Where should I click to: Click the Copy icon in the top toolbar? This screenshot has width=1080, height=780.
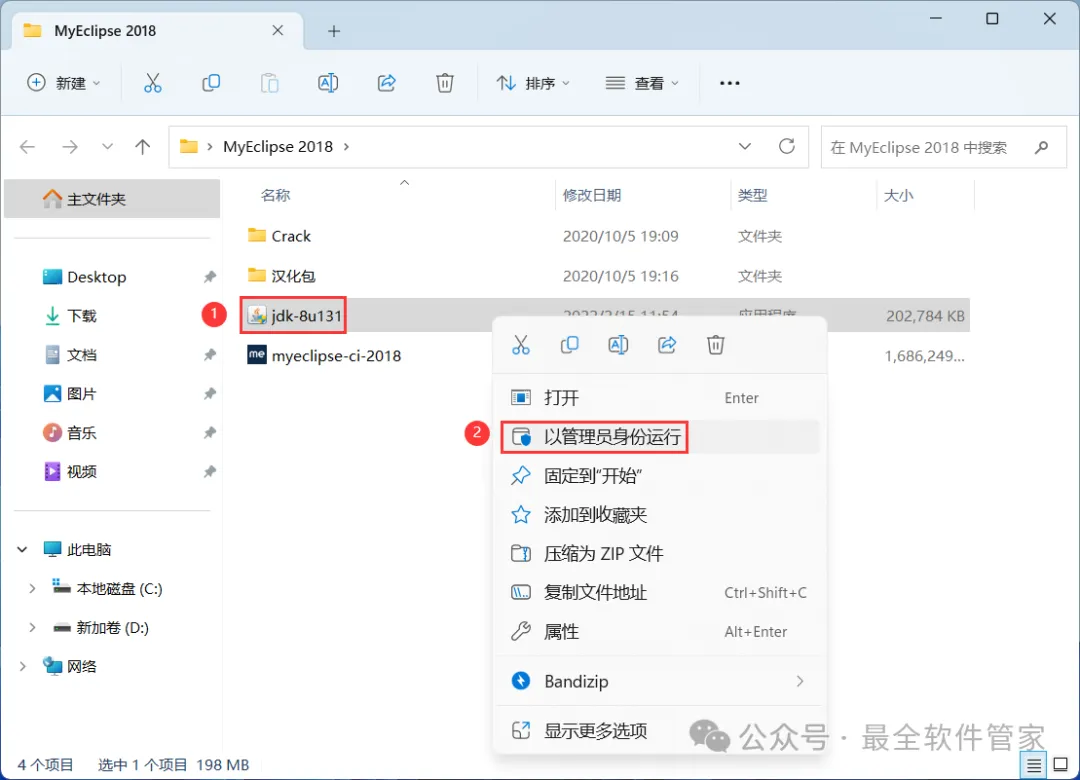coord(211,83)
